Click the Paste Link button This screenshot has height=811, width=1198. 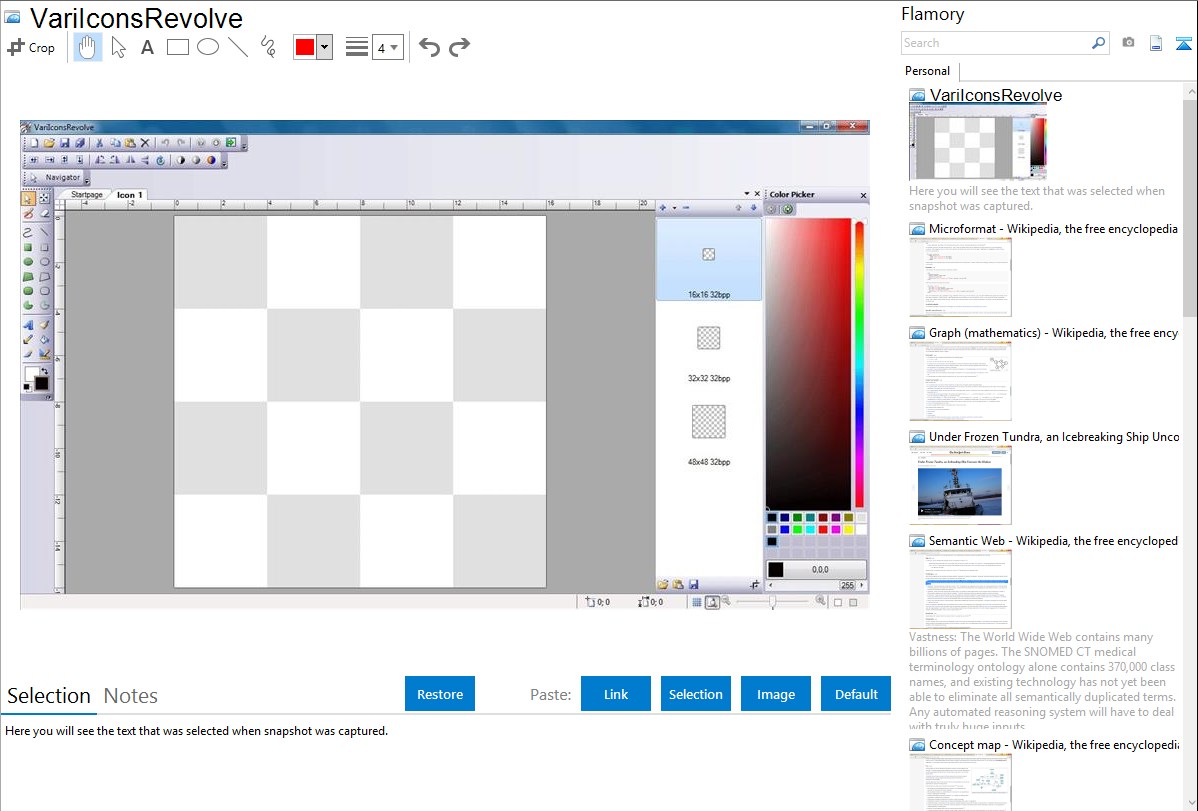[616, 694]
